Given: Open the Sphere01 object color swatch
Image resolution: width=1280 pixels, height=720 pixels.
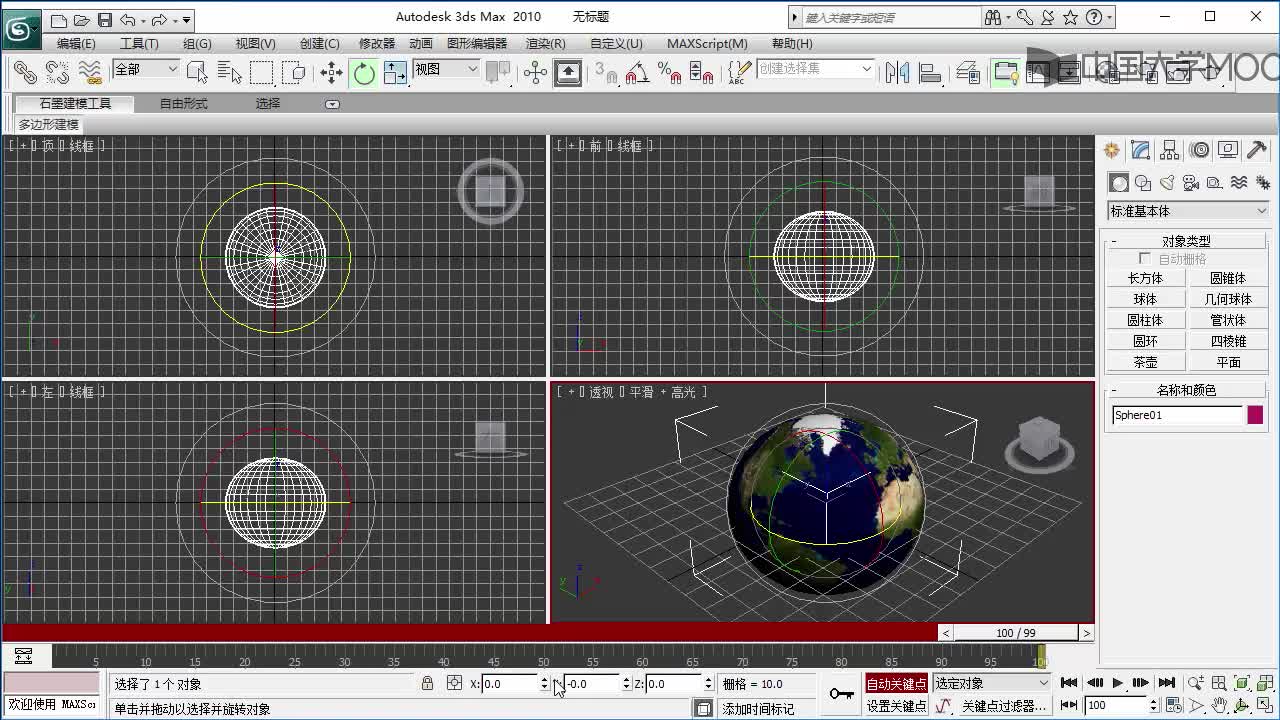Looking at the screenshot, I should [1255, 415].
